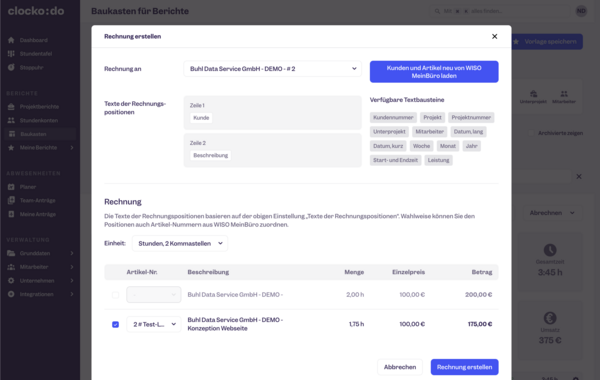The image size is (600, 380).
Task: Open the Abrechnen dropdown behind dialog
Action: point(553,213)
